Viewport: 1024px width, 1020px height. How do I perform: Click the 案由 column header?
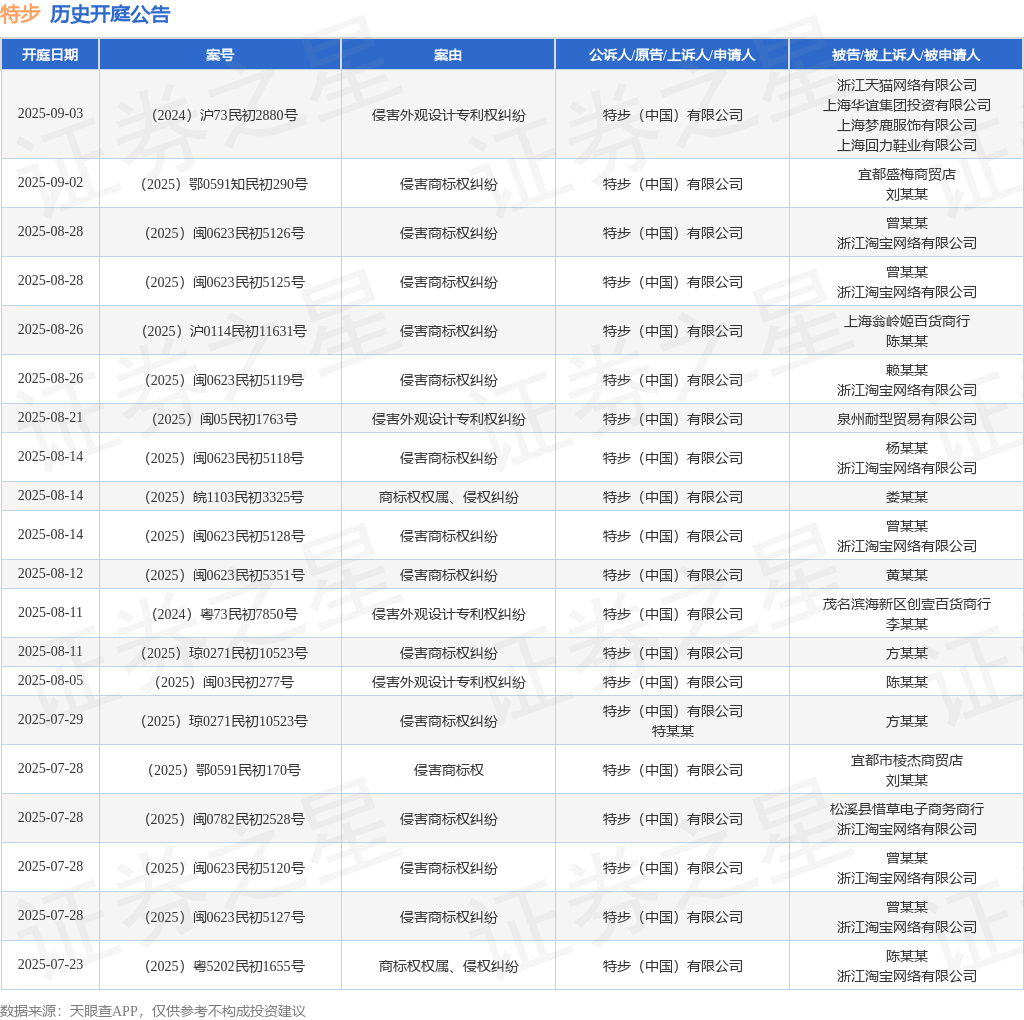coord(448,55)
